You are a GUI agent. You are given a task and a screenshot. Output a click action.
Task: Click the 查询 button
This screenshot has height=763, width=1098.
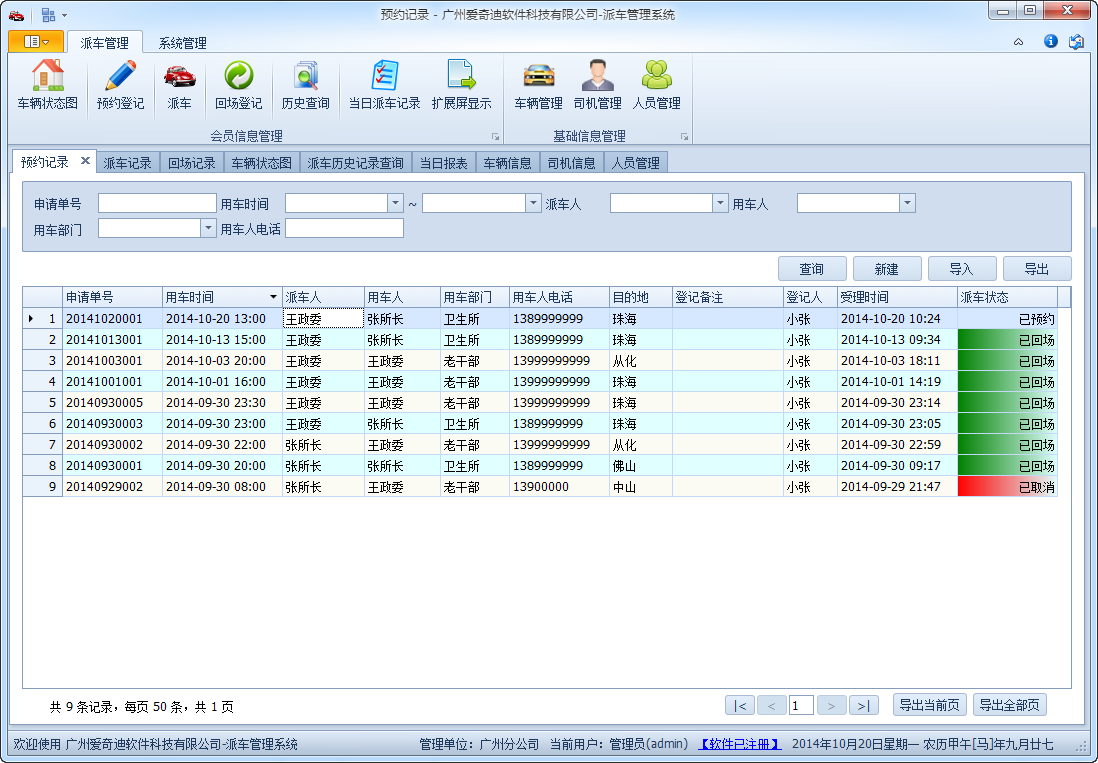coord(812,269)
